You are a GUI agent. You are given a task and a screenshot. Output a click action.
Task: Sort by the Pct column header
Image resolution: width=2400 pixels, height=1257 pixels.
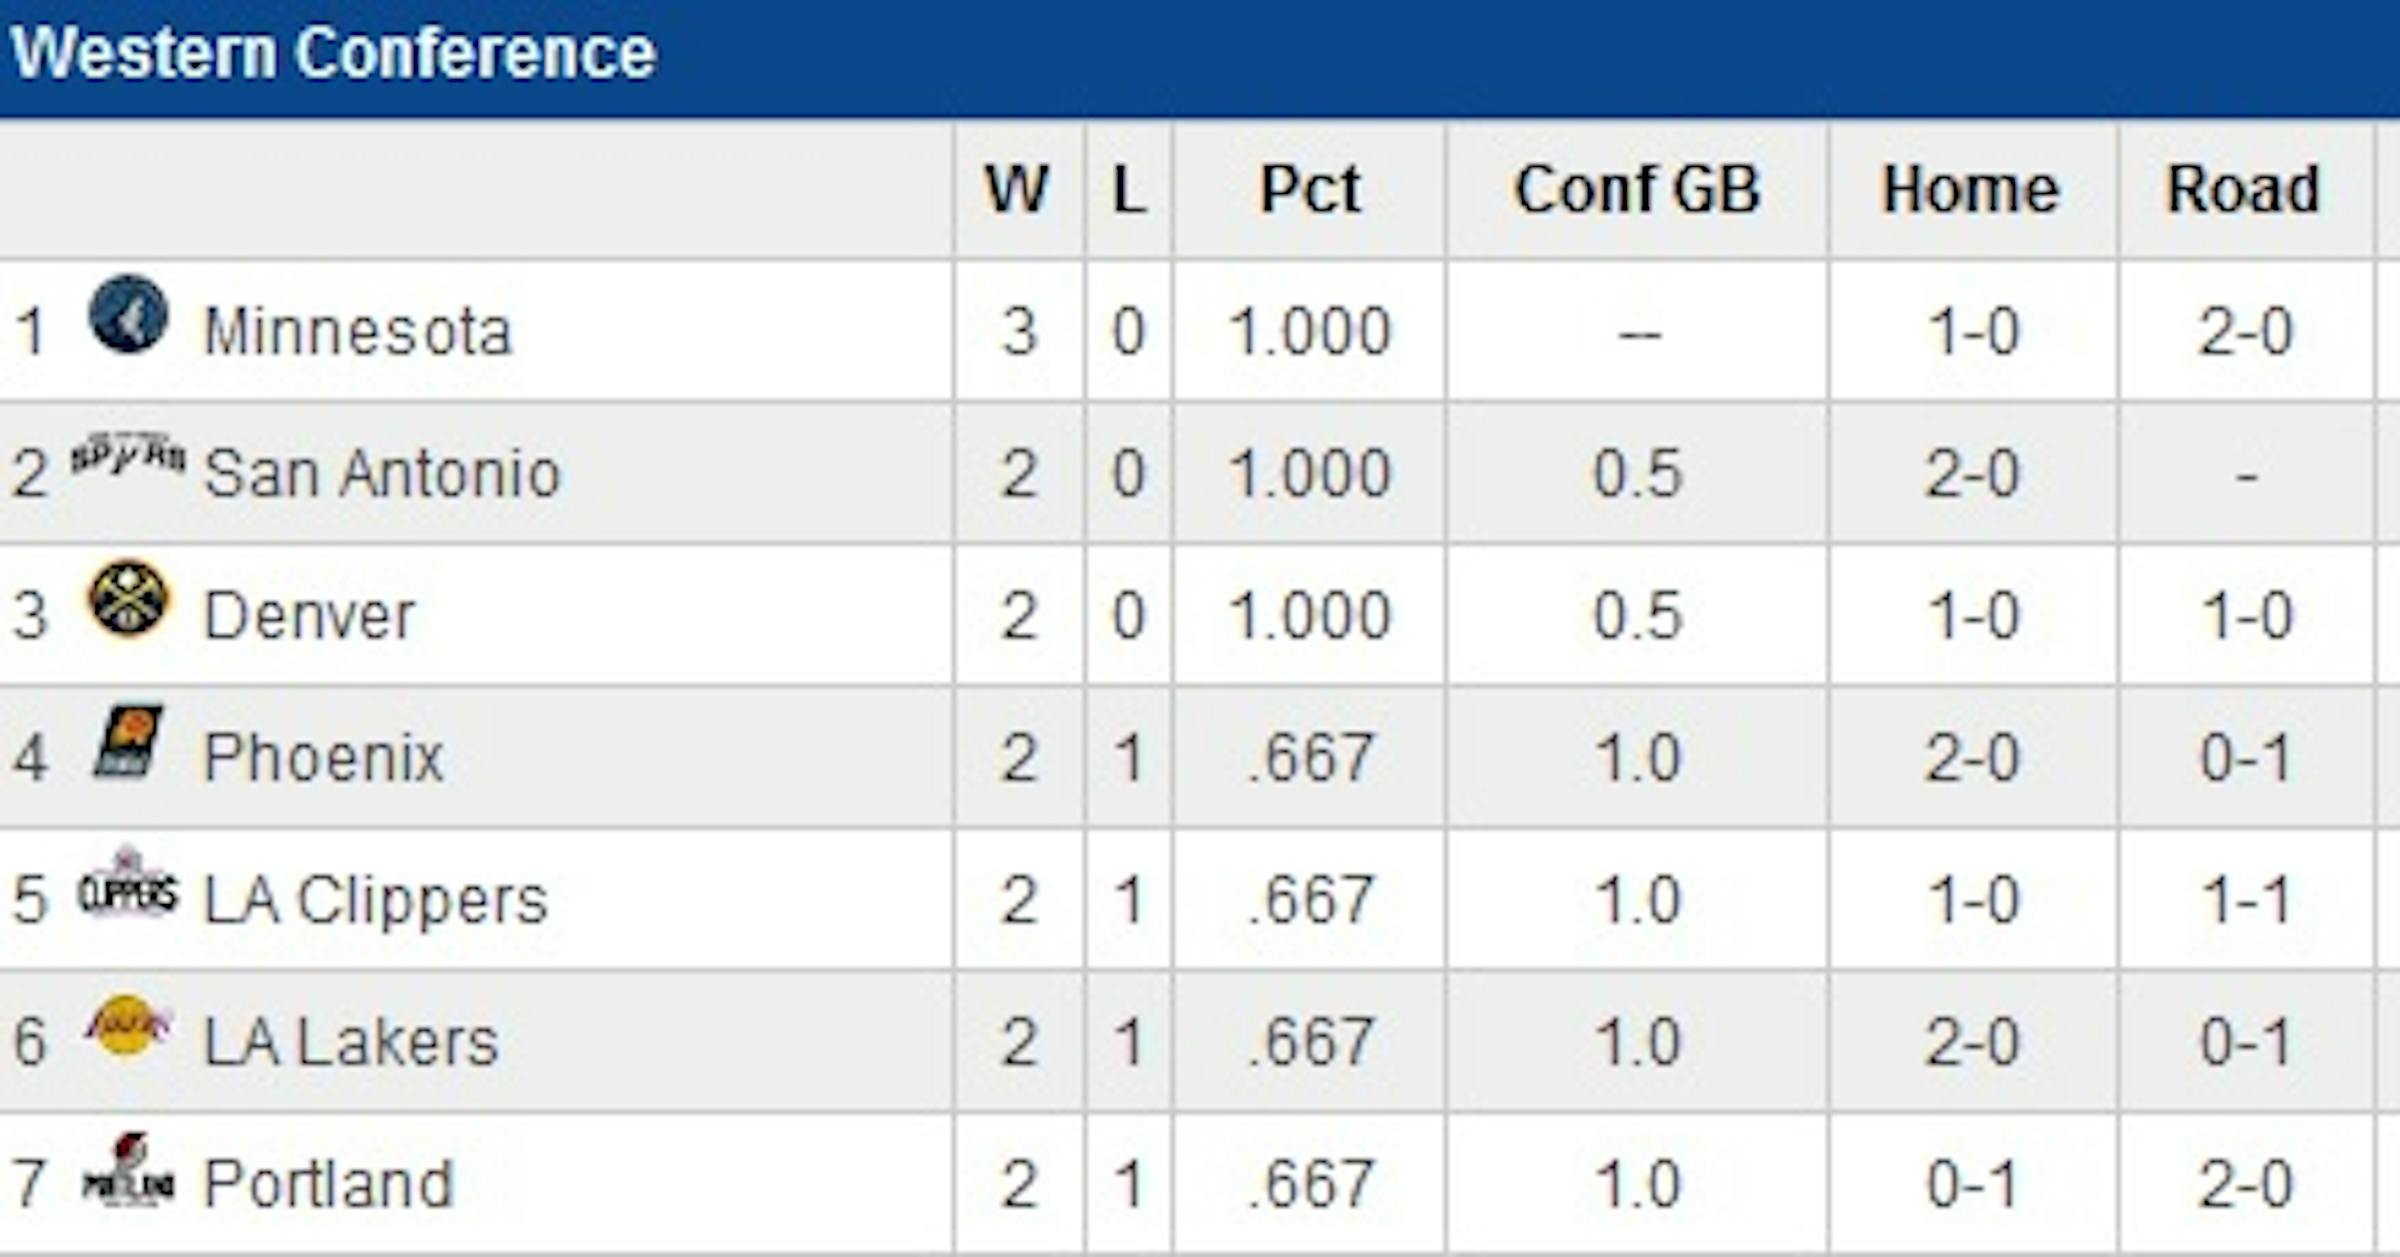[1310, 189]
